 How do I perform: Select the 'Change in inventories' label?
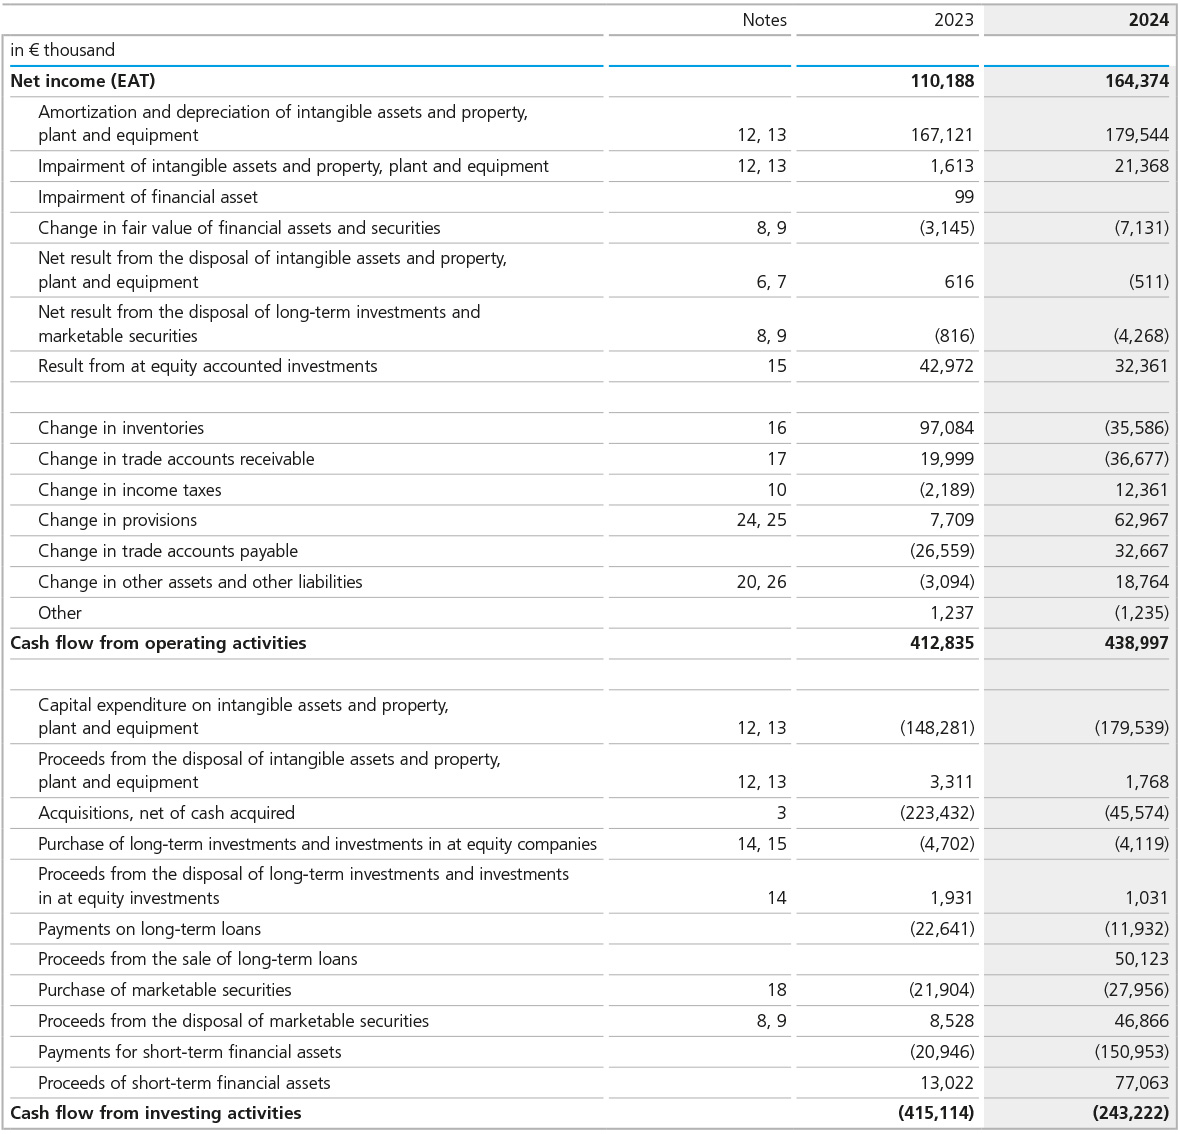(x=121, y=428)
